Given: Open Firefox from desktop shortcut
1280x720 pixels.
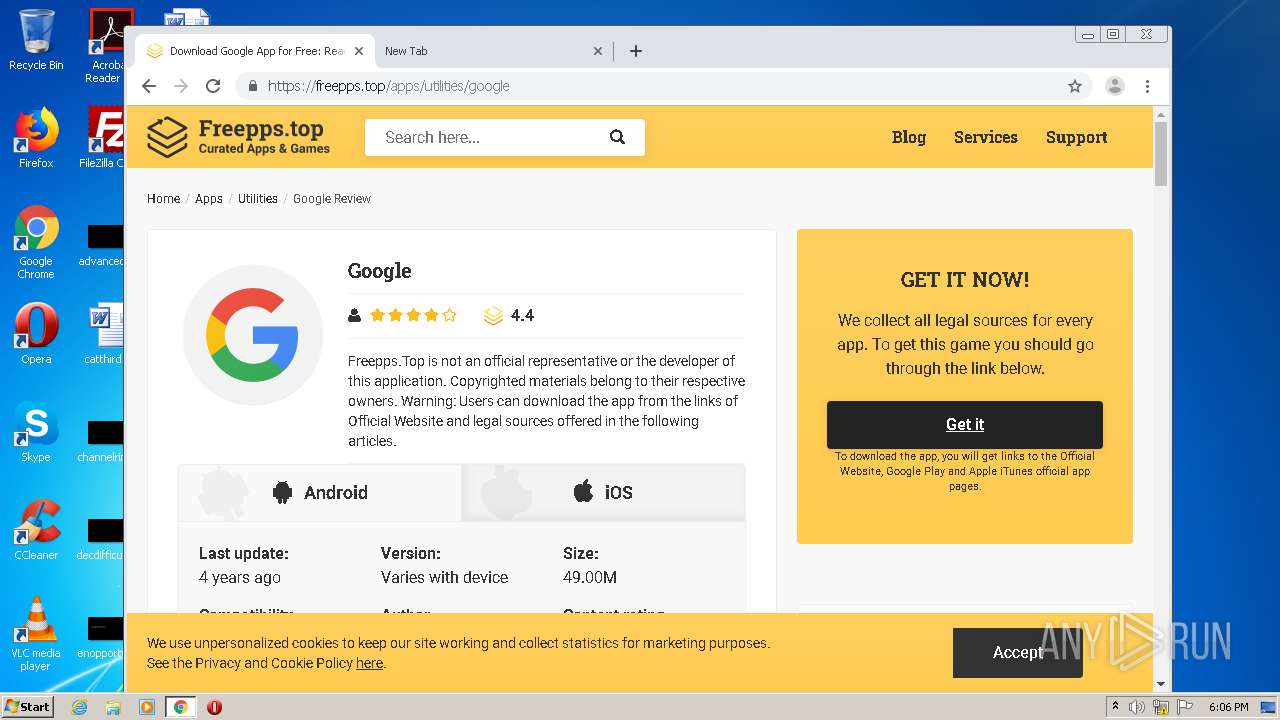Looking at the screenshot, I should (x=36, y=138).
